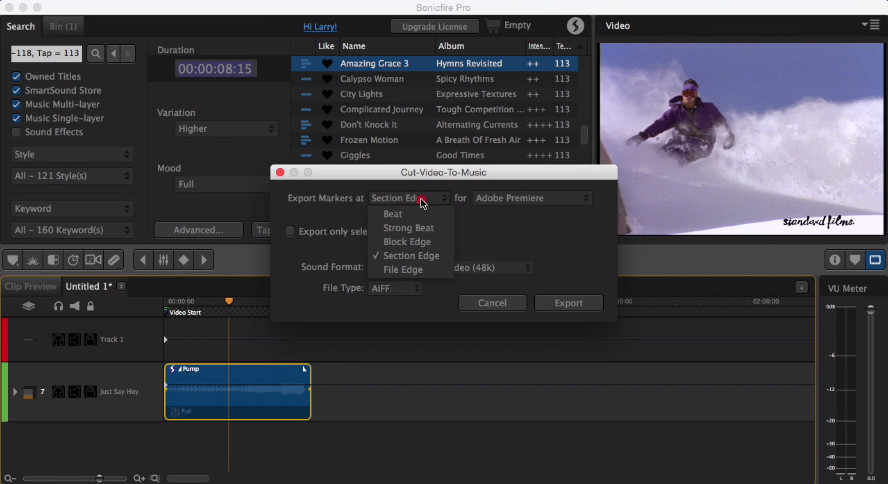Open the shopping cart icon
This screenshot has height=484, width=888.
(493, 25)
